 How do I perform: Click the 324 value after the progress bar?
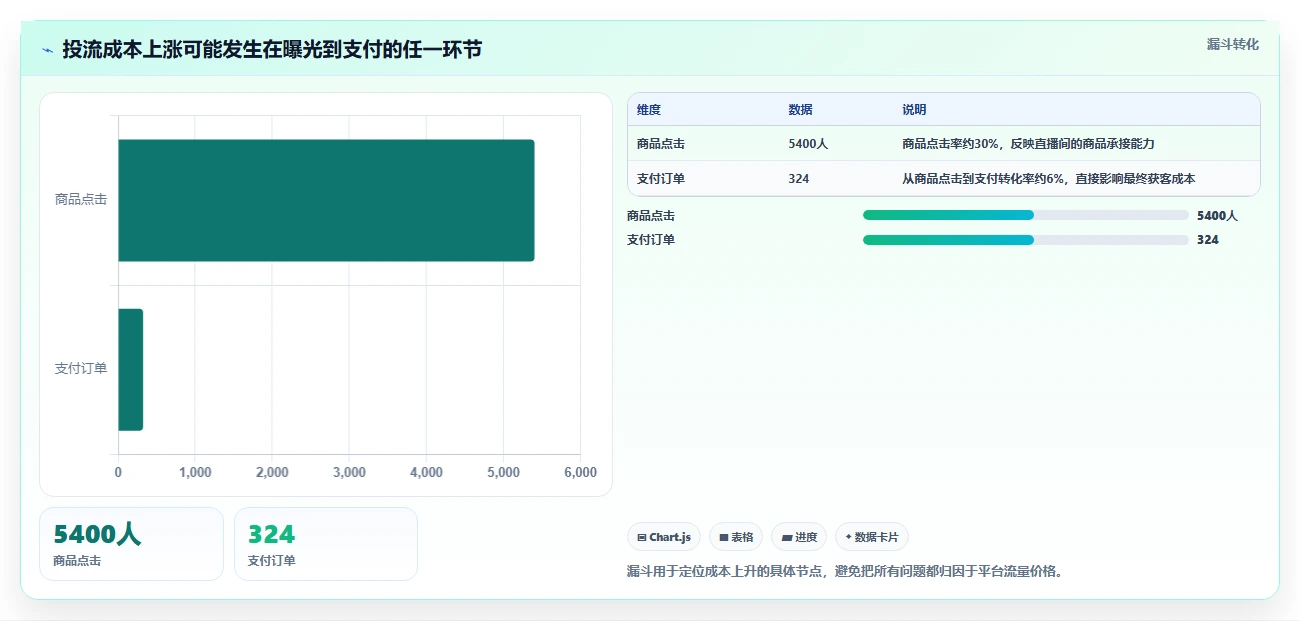pos(1208,240)
